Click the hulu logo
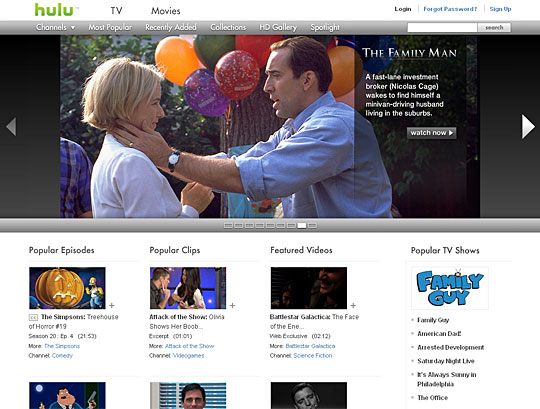Image resolution: width=540 pixels, height=409 pixels. [54, 9]
